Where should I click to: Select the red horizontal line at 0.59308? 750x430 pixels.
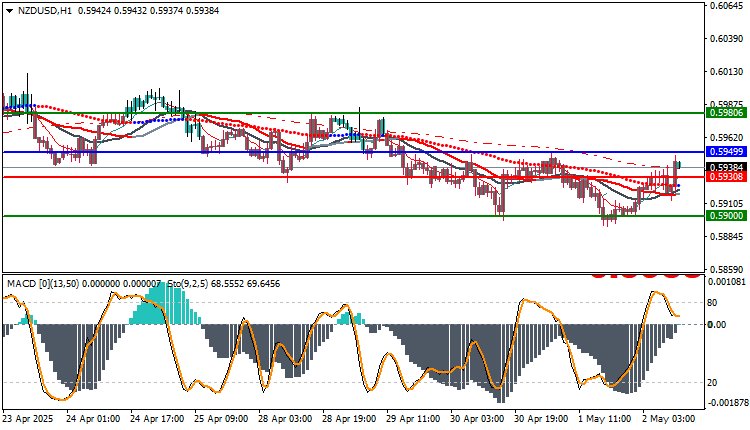[353, 177]
